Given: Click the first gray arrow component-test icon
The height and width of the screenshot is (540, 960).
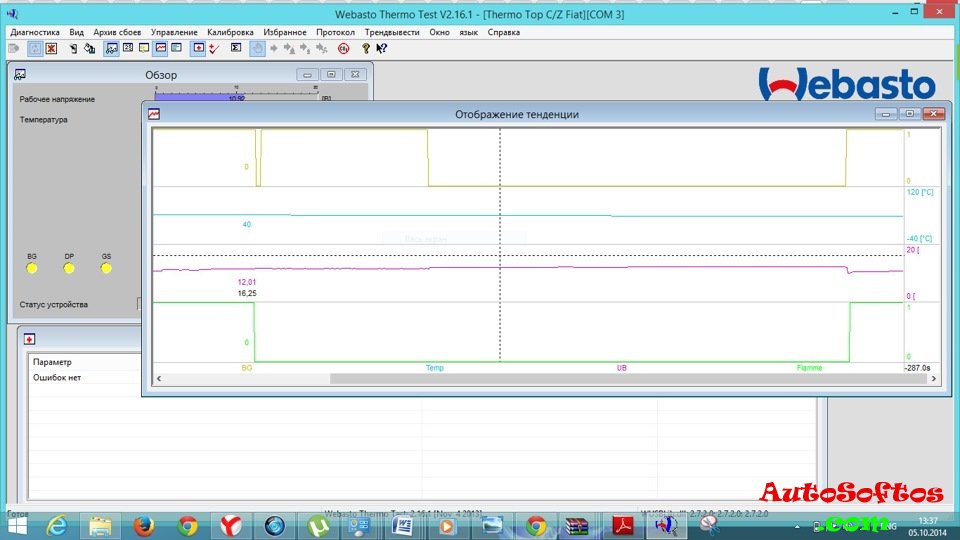Looking at the screenshot, I should [274, 48].
